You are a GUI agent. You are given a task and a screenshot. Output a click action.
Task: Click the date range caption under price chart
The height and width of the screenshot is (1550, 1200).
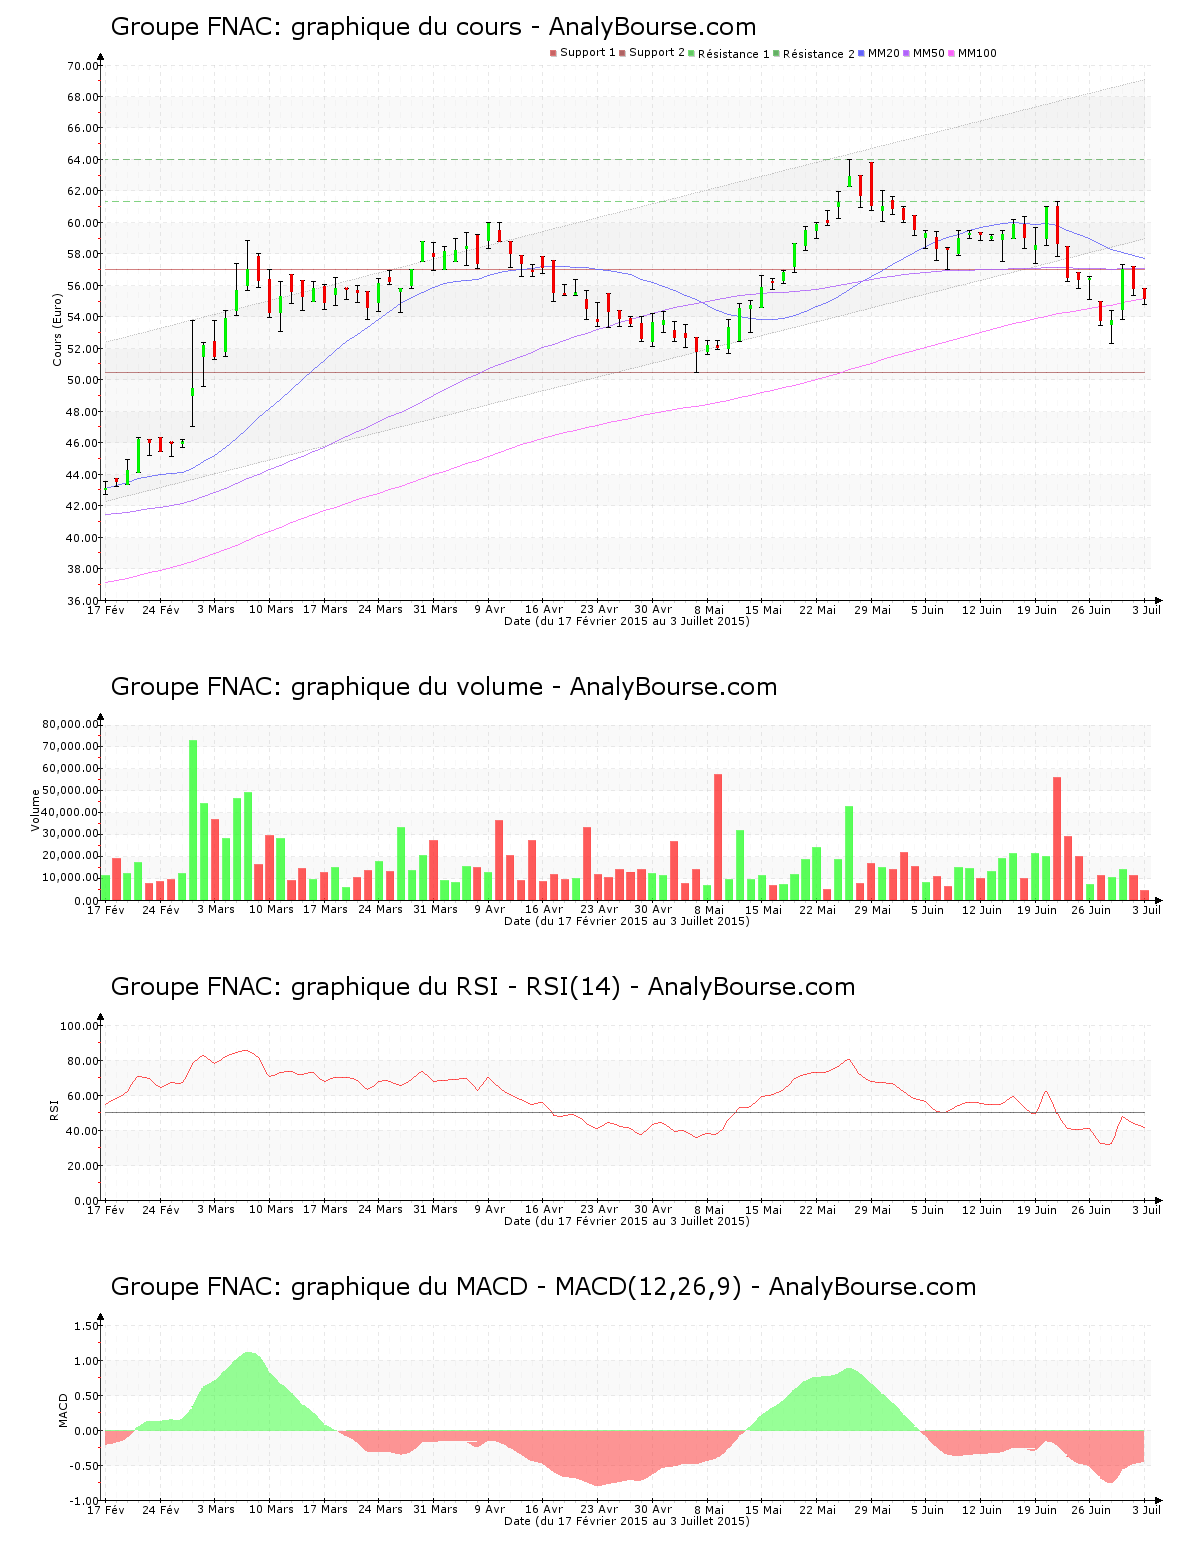pyautogui.click(x=627, y=621)
